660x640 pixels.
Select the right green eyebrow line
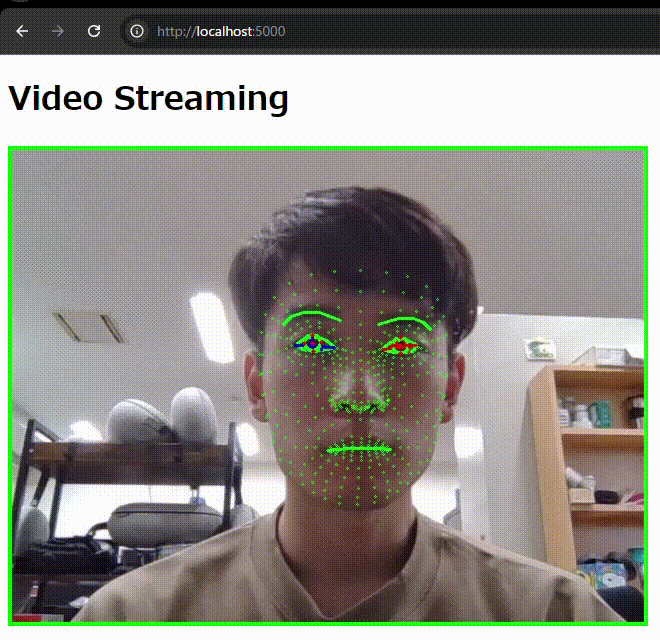[404, 321]
